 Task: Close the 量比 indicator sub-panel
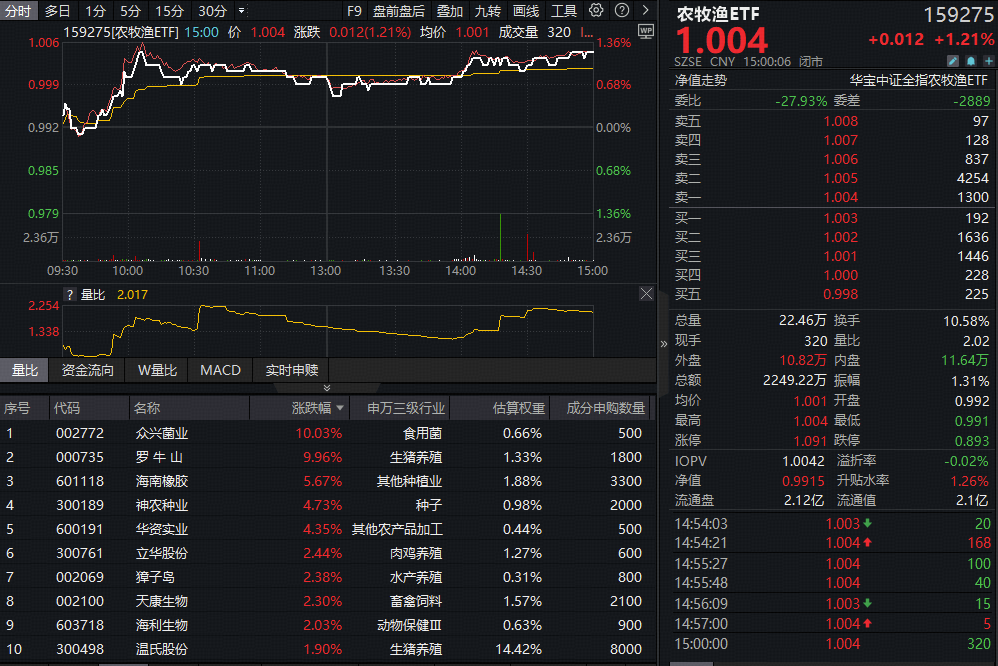pyautogui.click(x=646, y=294)
